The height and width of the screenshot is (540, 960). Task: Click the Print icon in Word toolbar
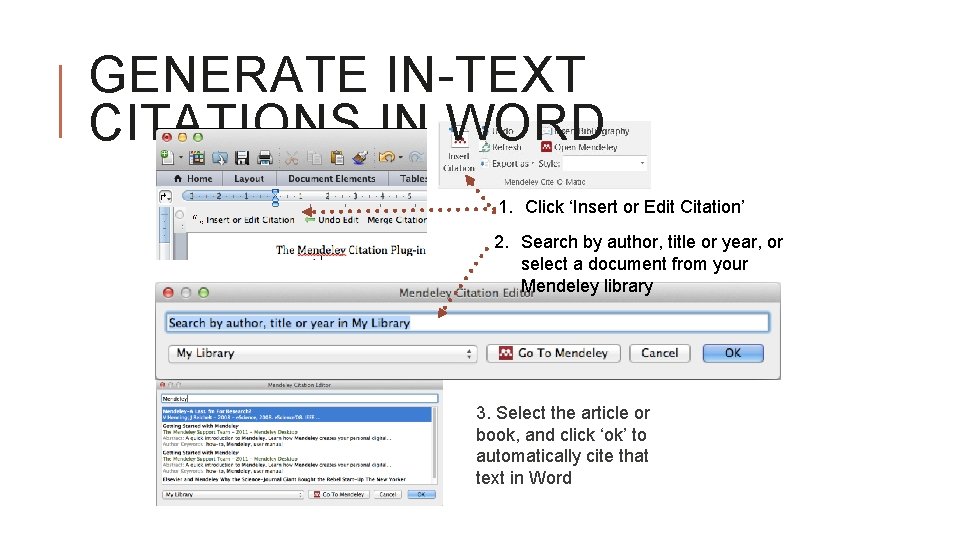(264, 158)
